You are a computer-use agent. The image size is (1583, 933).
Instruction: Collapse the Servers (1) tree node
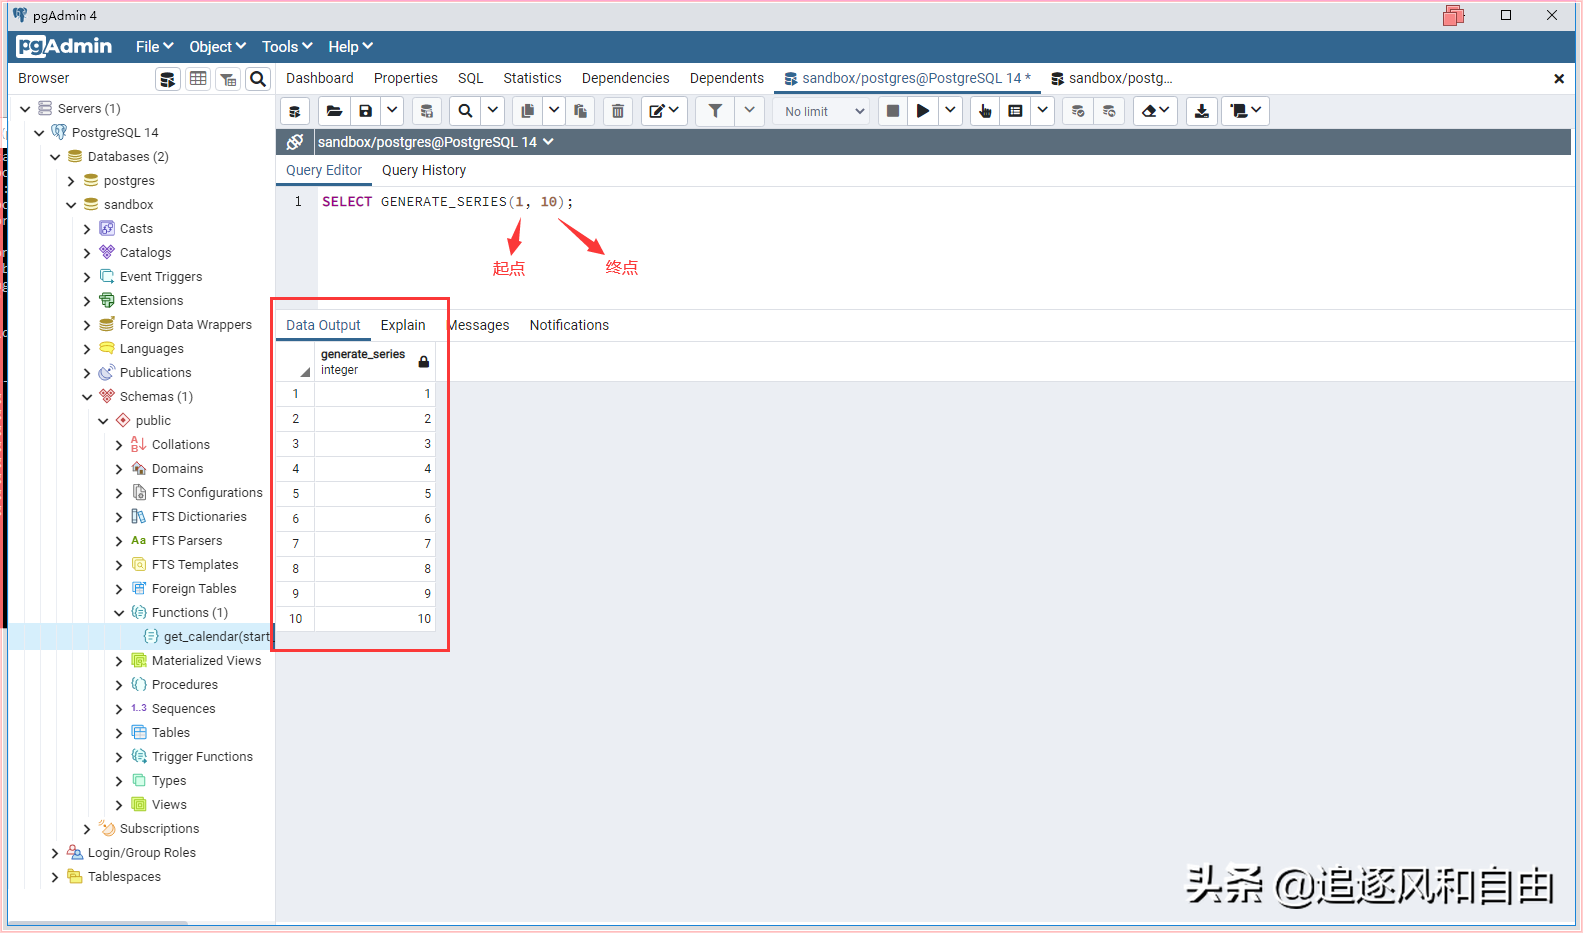pos(25,109)
